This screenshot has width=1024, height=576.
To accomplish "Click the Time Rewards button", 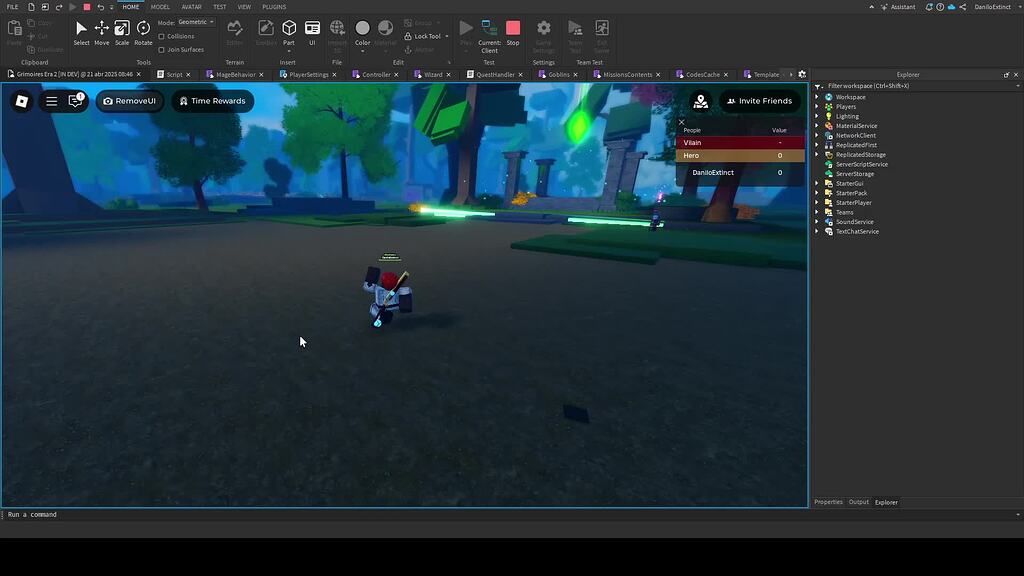I will pos(212,100).
